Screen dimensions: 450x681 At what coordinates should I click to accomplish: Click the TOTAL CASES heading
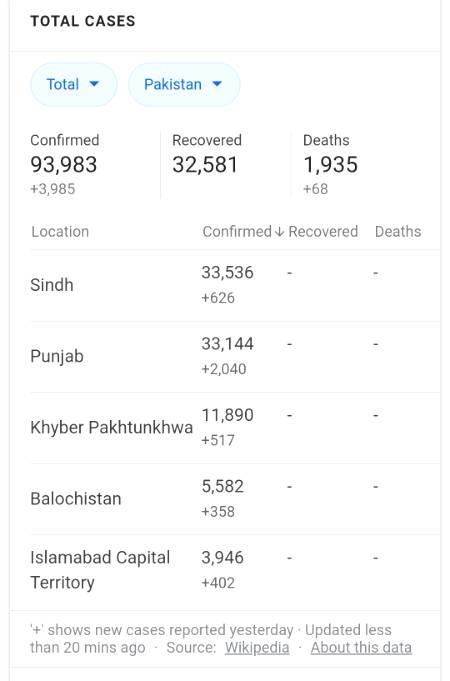point(83,21)
